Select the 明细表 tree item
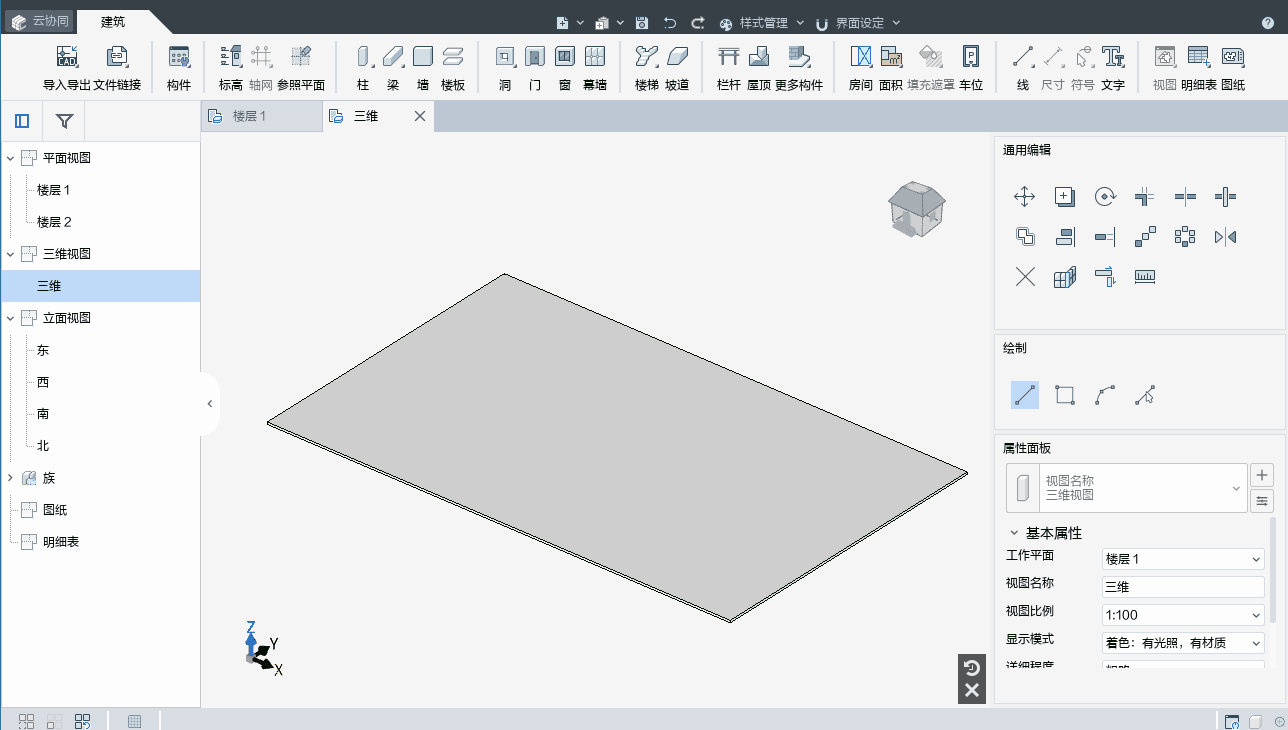The image size is (1288, 730). [61, 542]
